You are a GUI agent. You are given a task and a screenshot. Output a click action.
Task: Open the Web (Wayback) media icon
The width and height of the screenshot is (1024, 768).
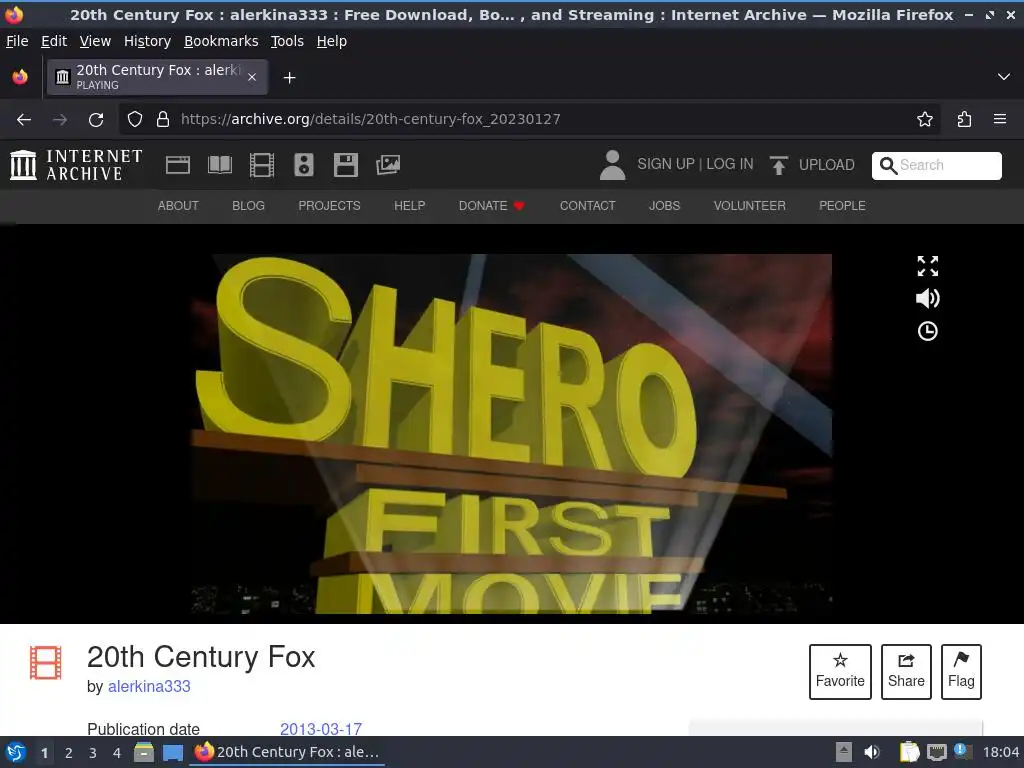tap(178, 165)
